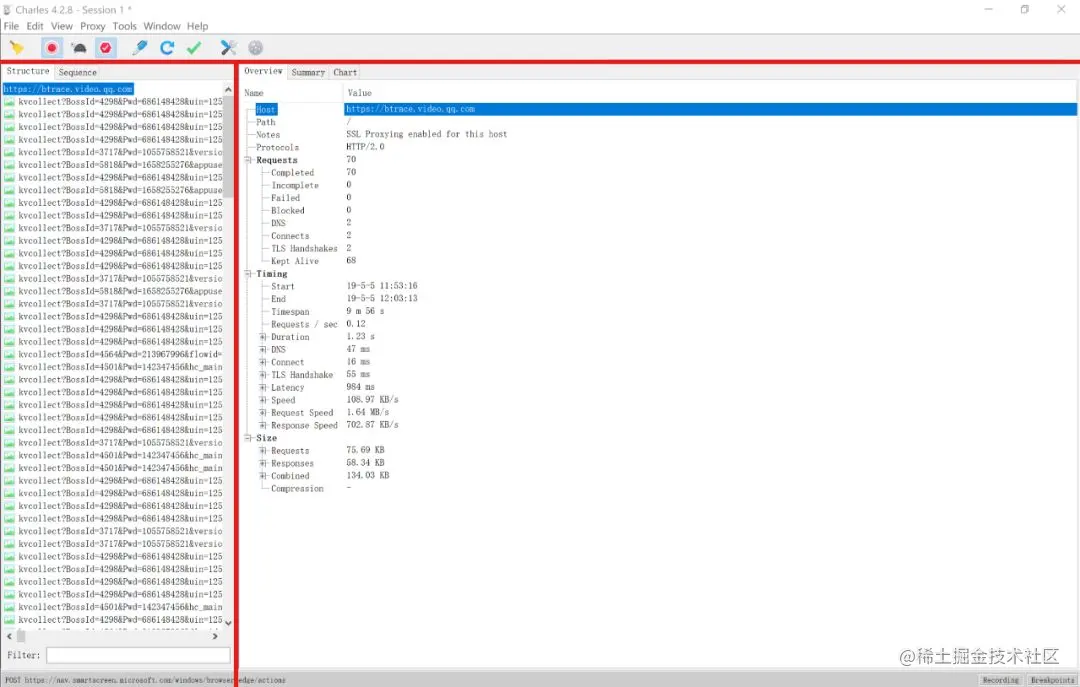Expand the Responses size row

(262, 463)
